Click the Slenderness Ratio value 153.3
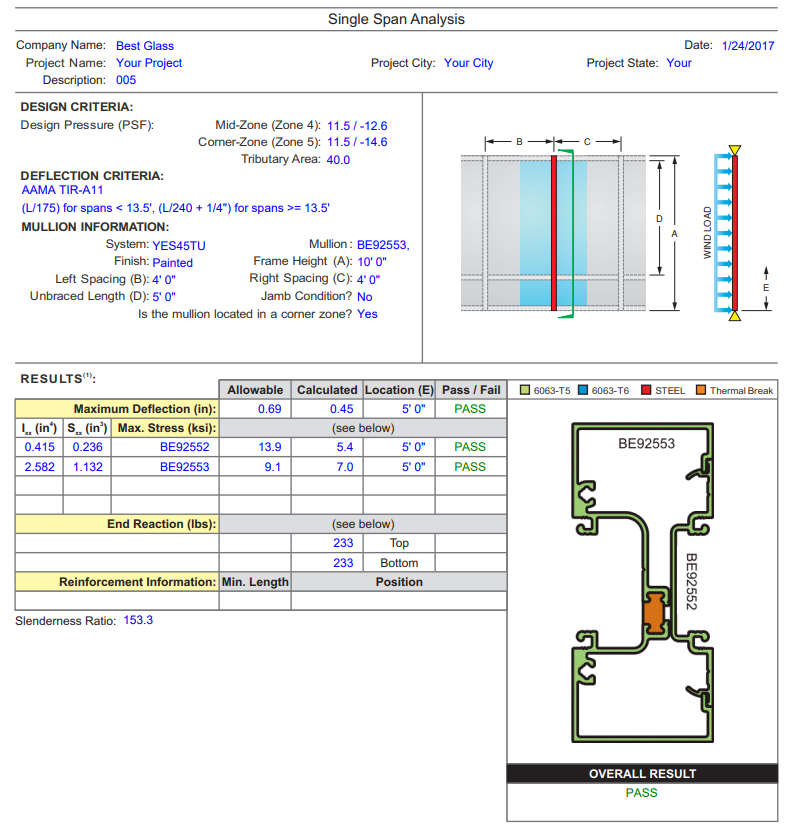 (138, 621)
